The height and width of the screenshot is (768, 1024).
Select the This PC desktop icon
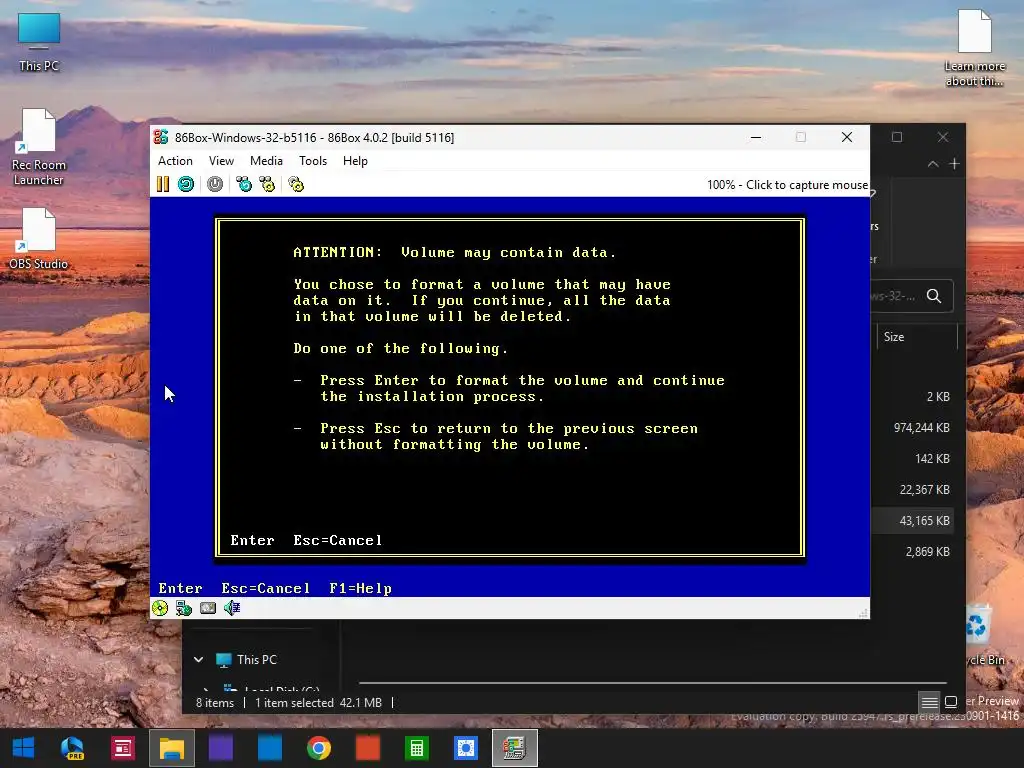39,42
